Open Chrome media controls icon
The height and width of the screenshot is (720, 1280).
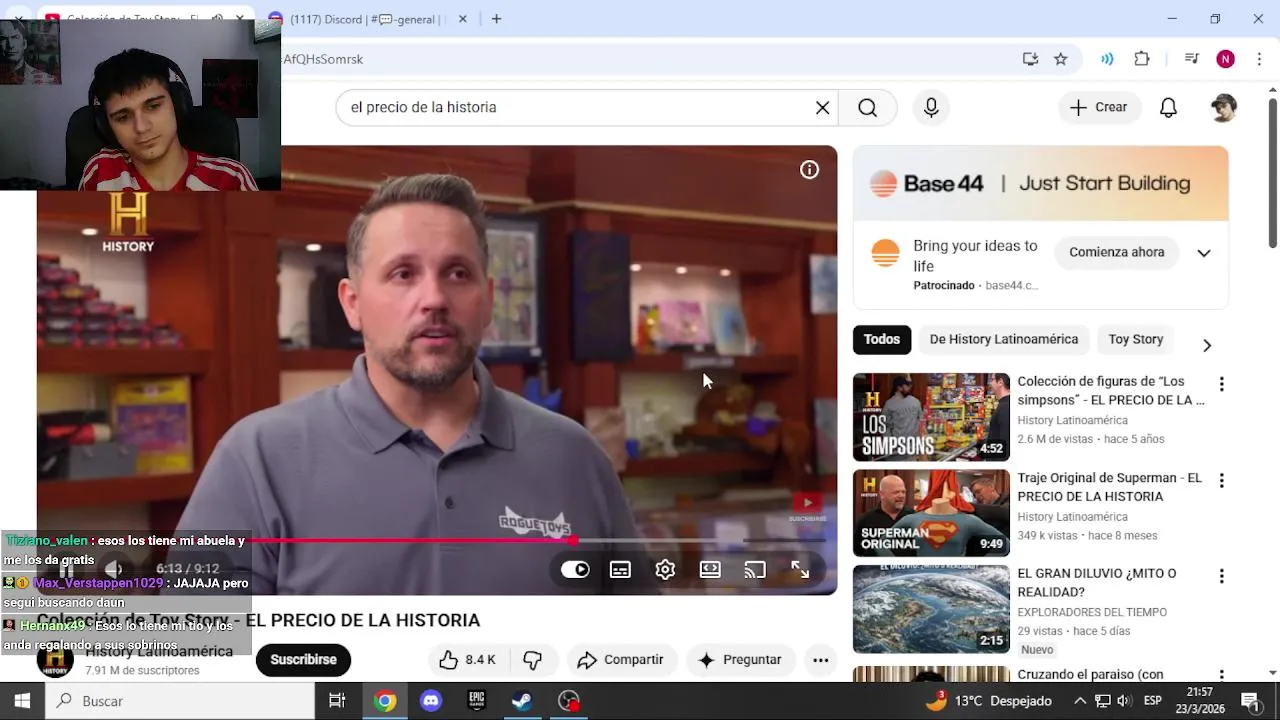click(x=1191, y=59)
